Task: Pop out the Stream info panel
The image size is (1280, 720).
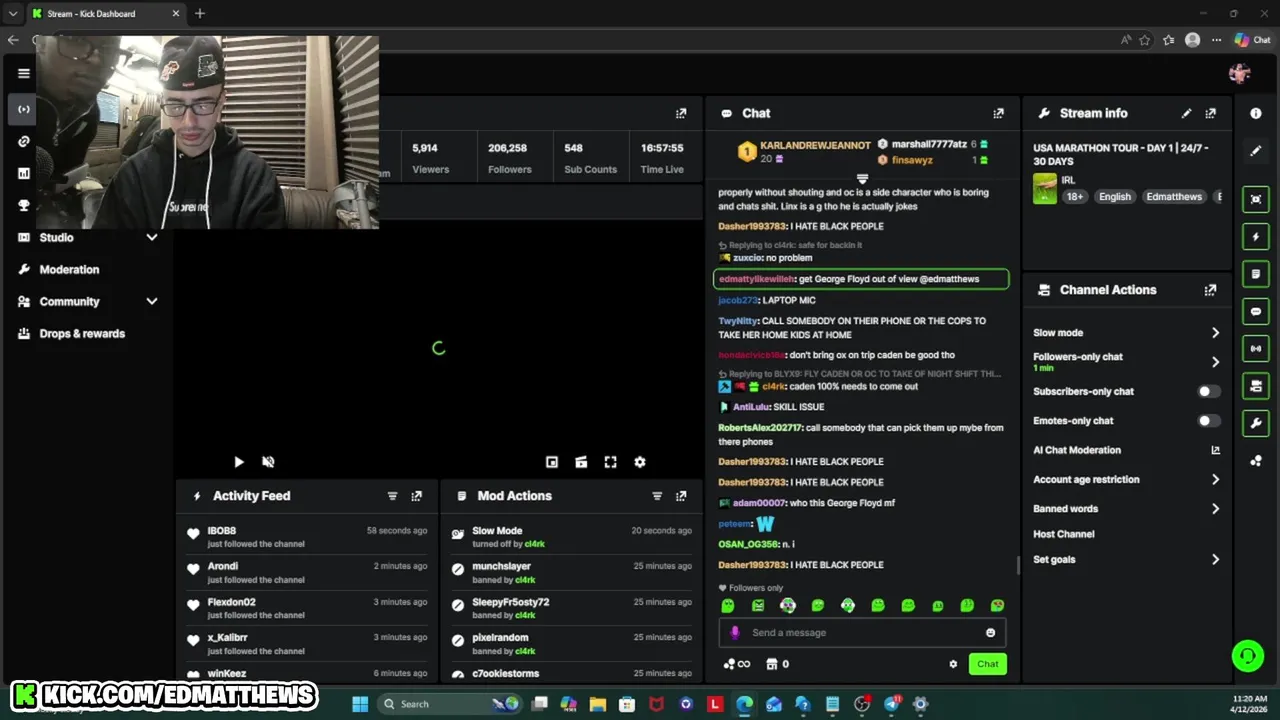Action: coord(1211,113)
